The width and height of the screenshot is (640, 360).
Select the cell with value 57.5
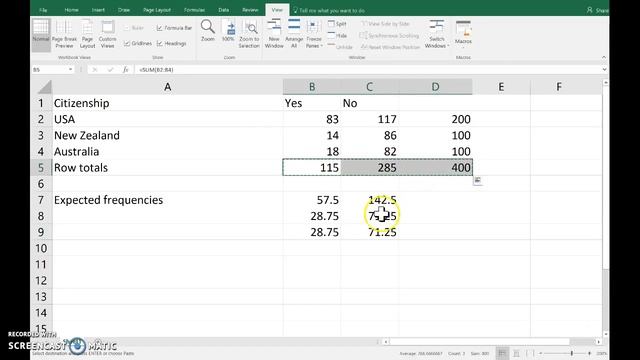312,200
